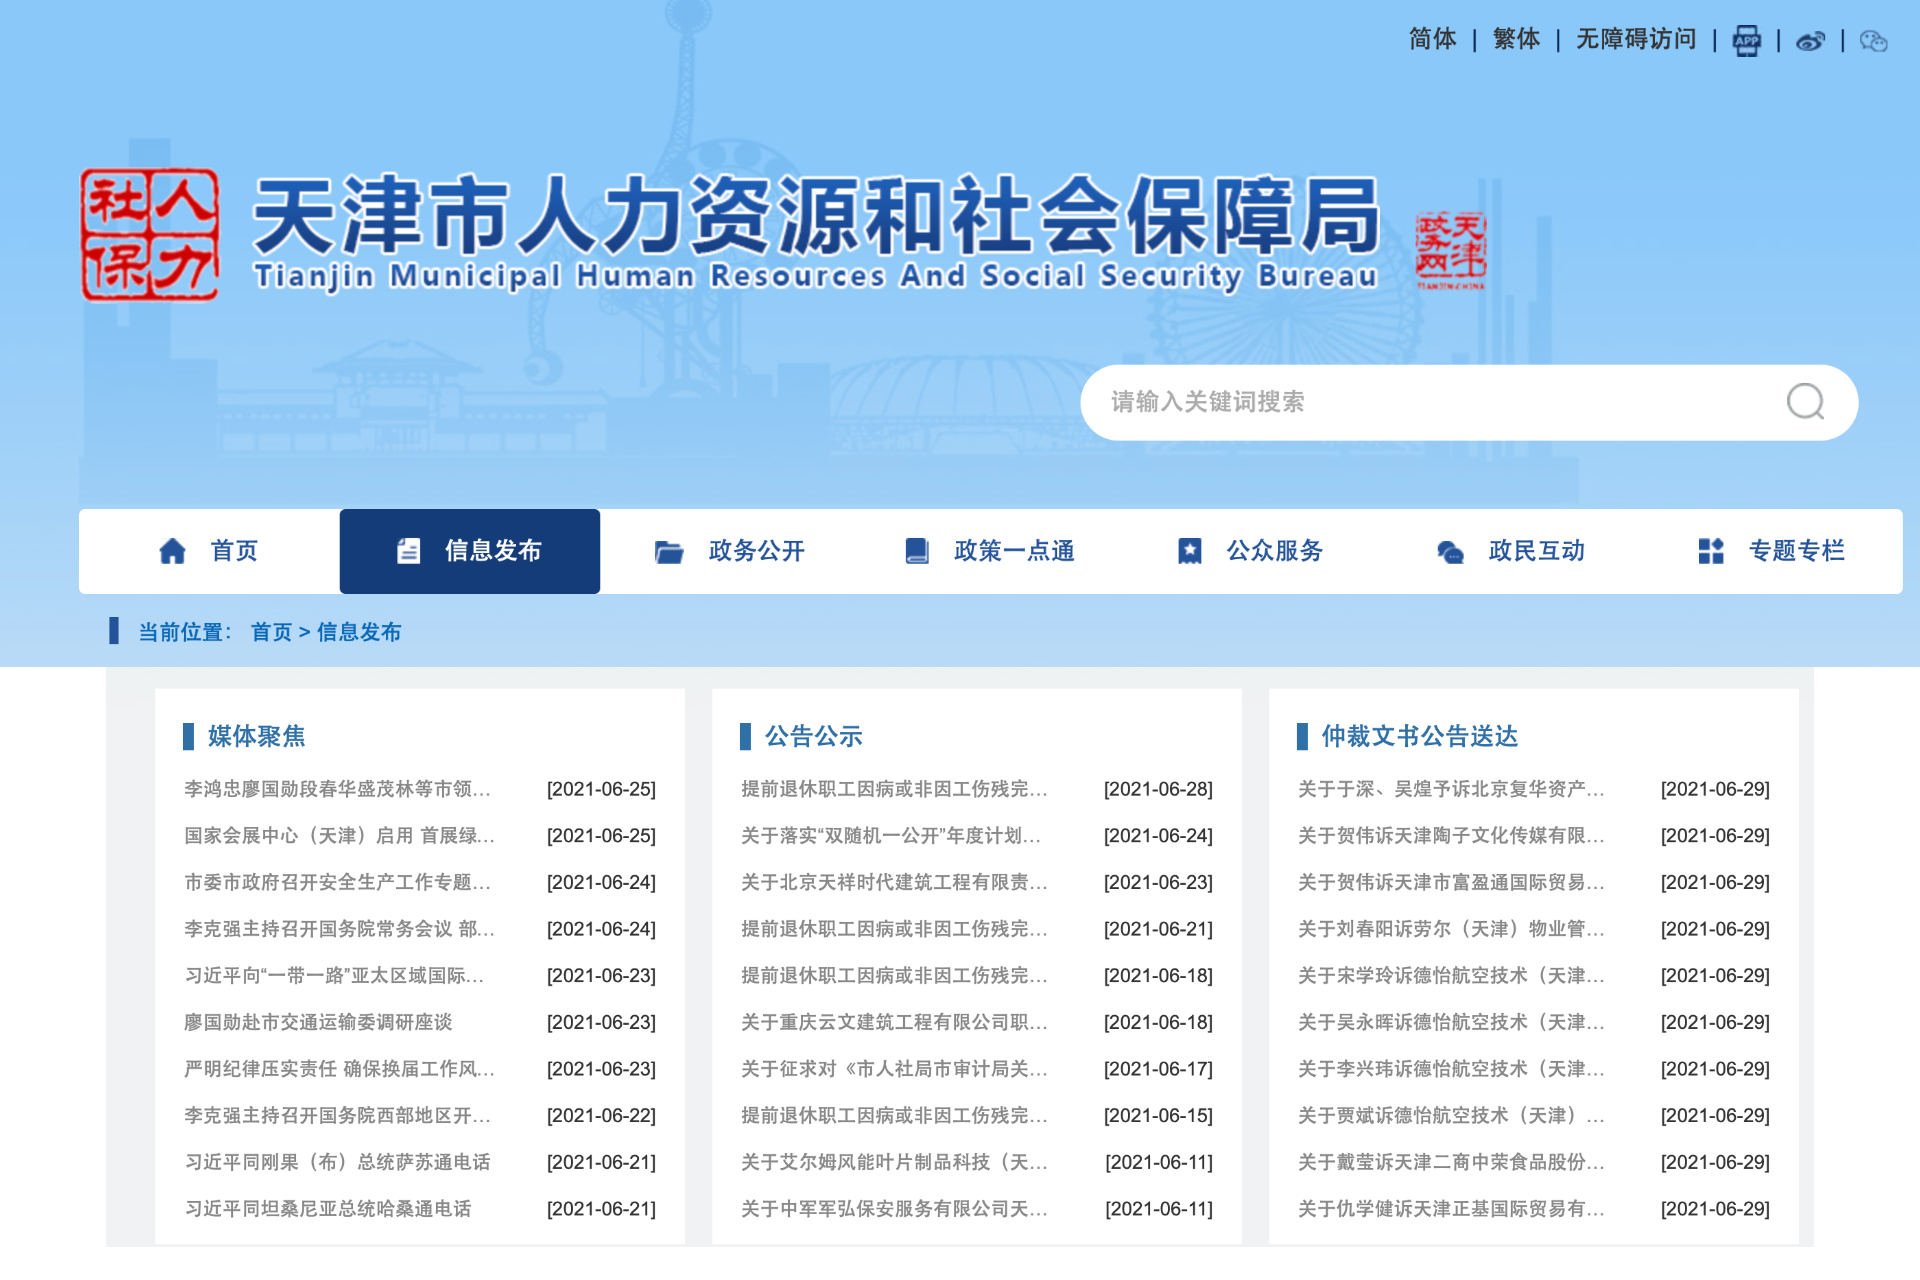The image size is (1920, 1280).
Task: Click the folder icon beside 政务公开
Action: (668, 551)
